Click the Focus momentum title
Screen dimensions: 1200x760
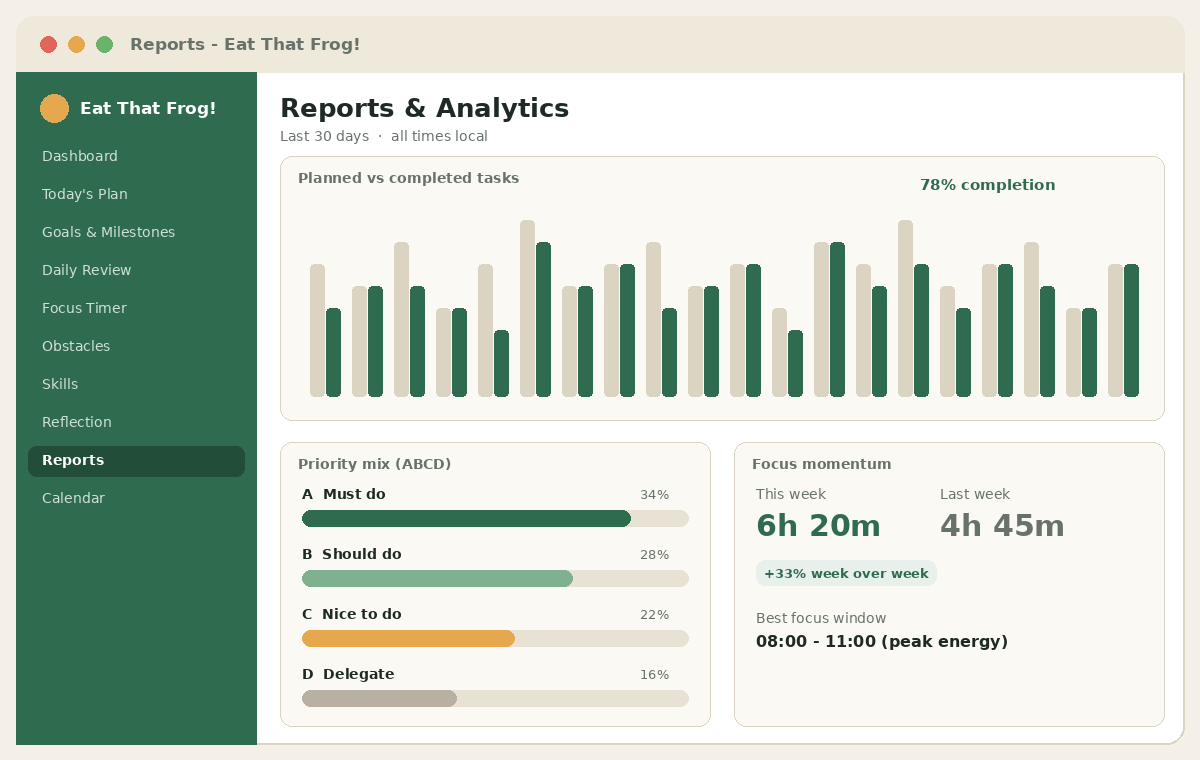(x=821, y=464)
